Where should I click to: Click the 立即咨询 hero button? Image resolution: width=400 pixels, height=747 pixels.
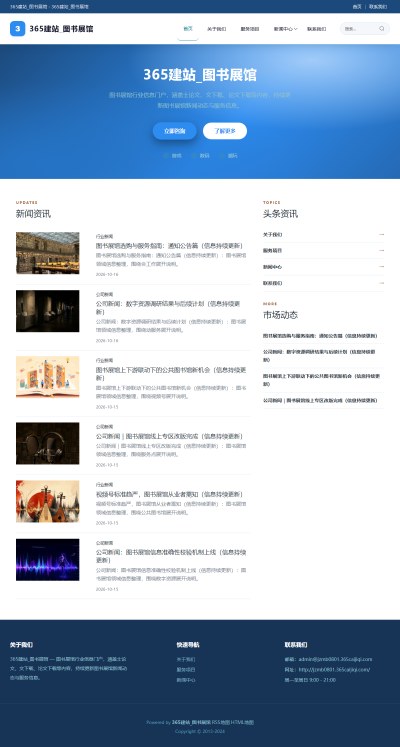[x=175, y=131]
